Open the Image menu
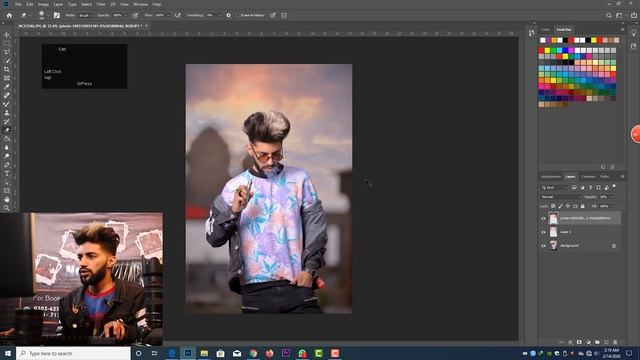This screenshot has height=360, width=640. click(x=43, y=4)
